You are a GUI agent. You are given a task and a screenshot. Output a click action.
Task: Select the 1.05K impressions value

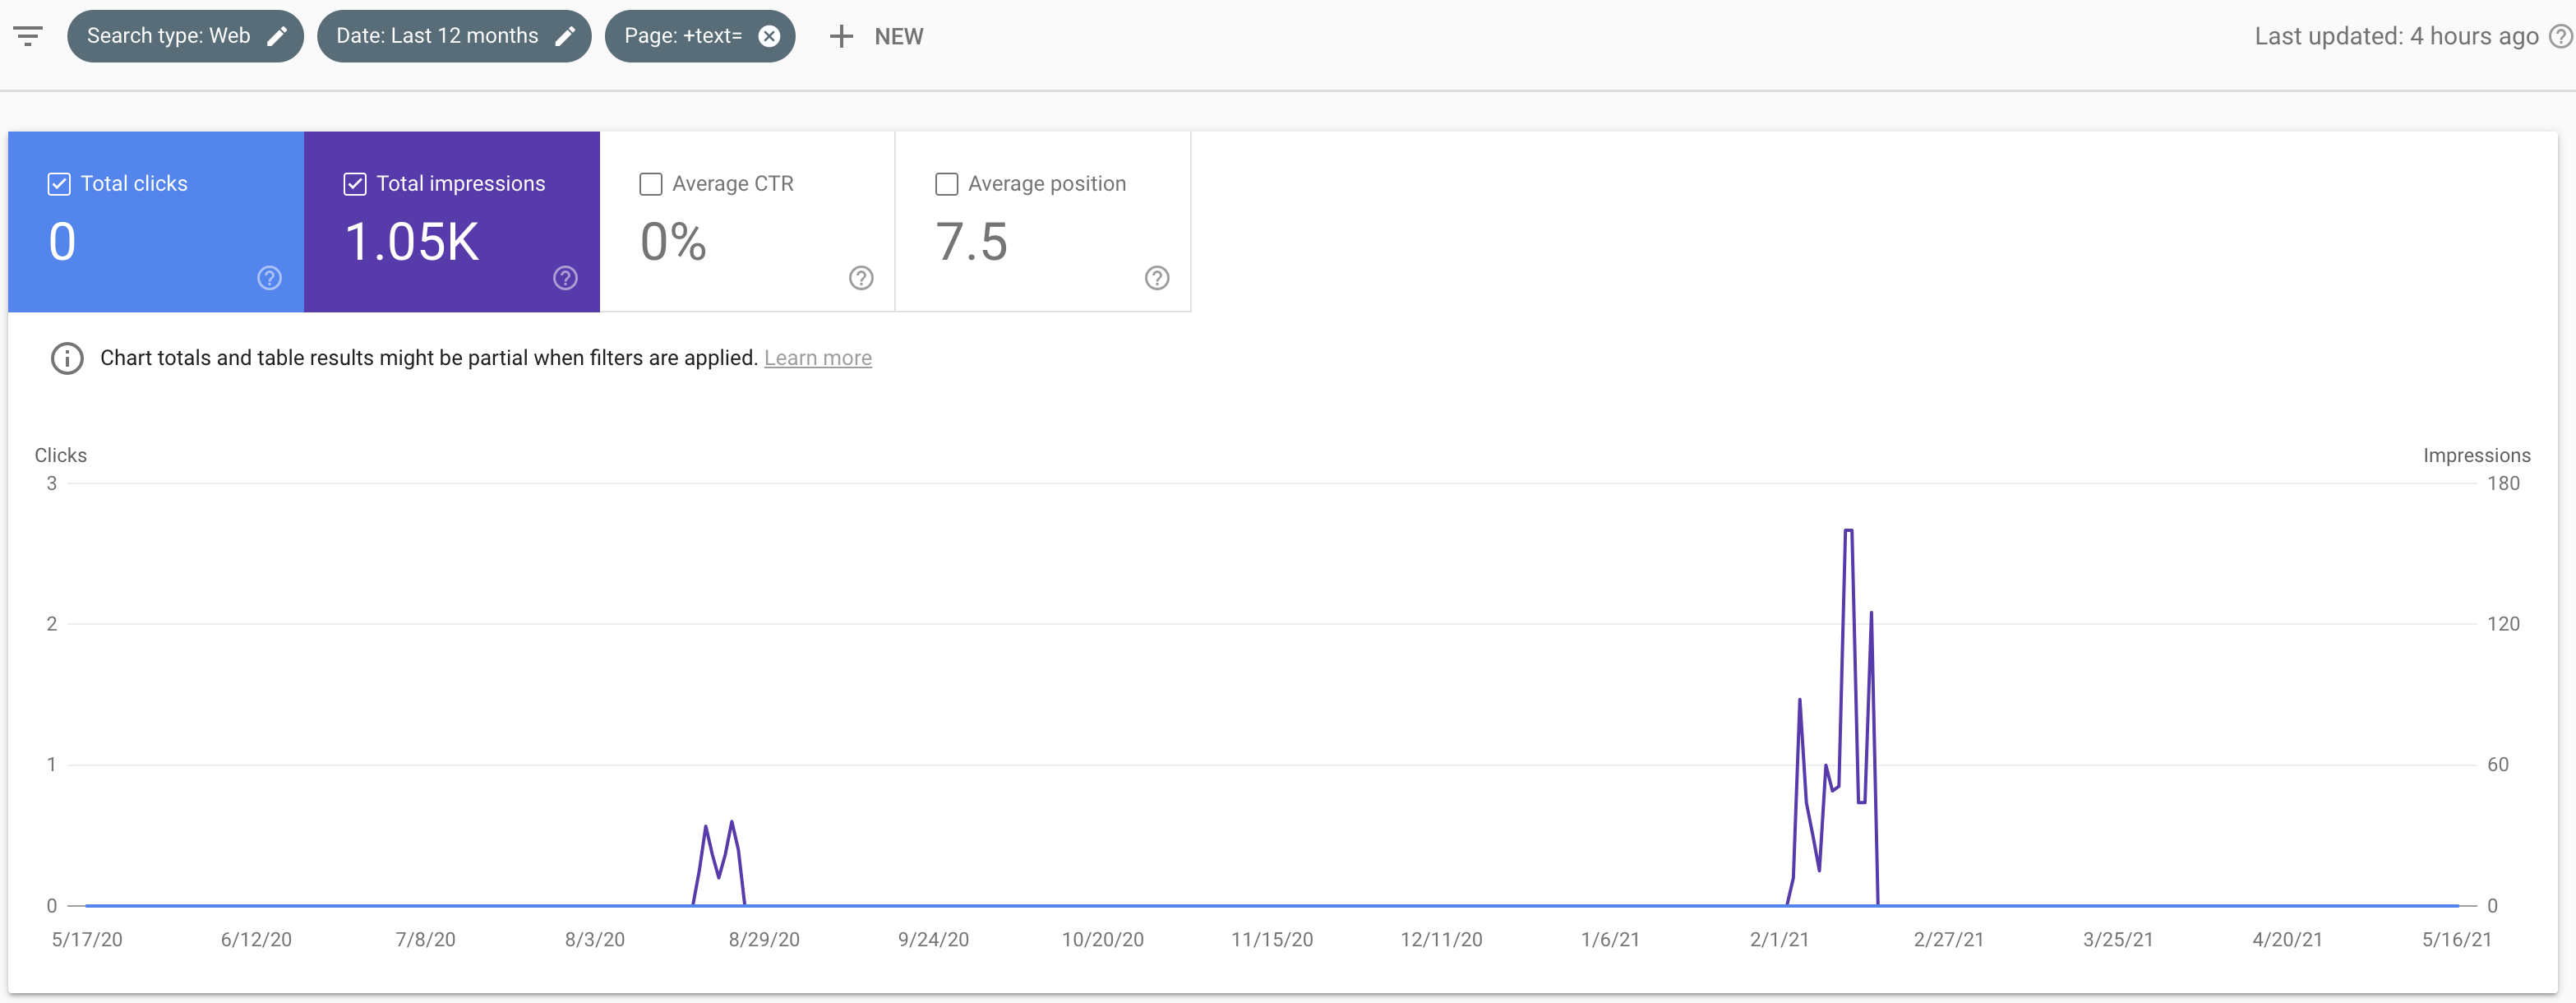[x=412, y=242]
